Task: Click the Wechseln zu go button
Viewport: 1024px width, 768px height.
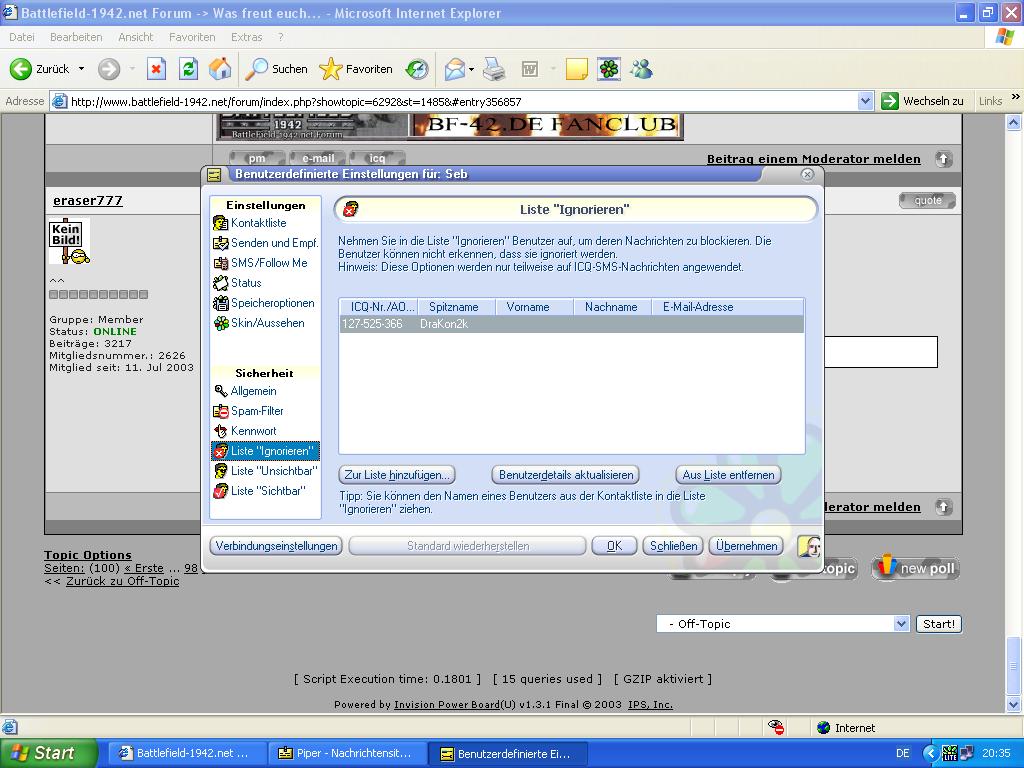Action: (x=922, y=101)
